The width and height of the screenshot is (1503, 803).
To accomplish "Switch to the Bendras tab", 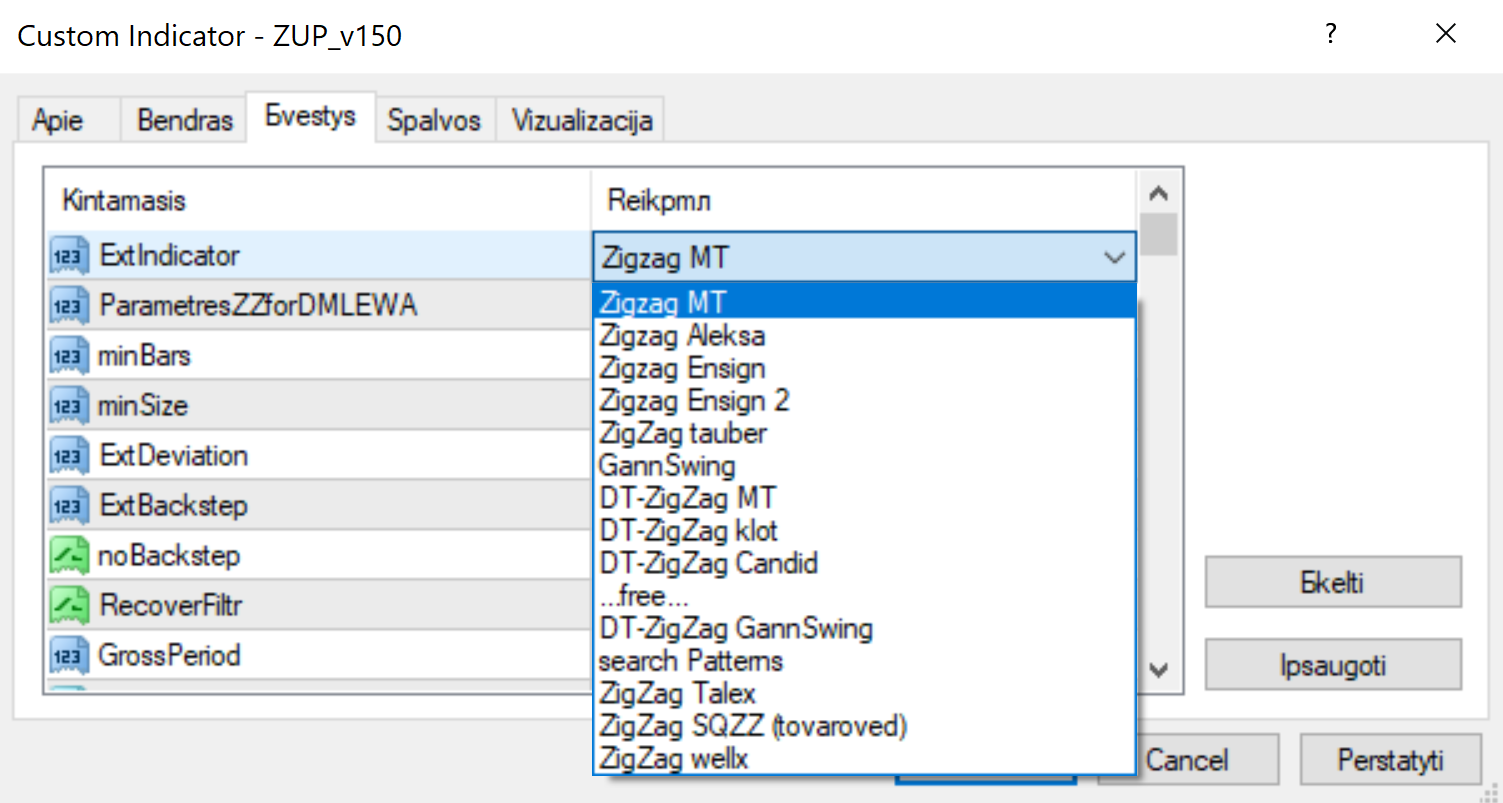I will [185, 121].
